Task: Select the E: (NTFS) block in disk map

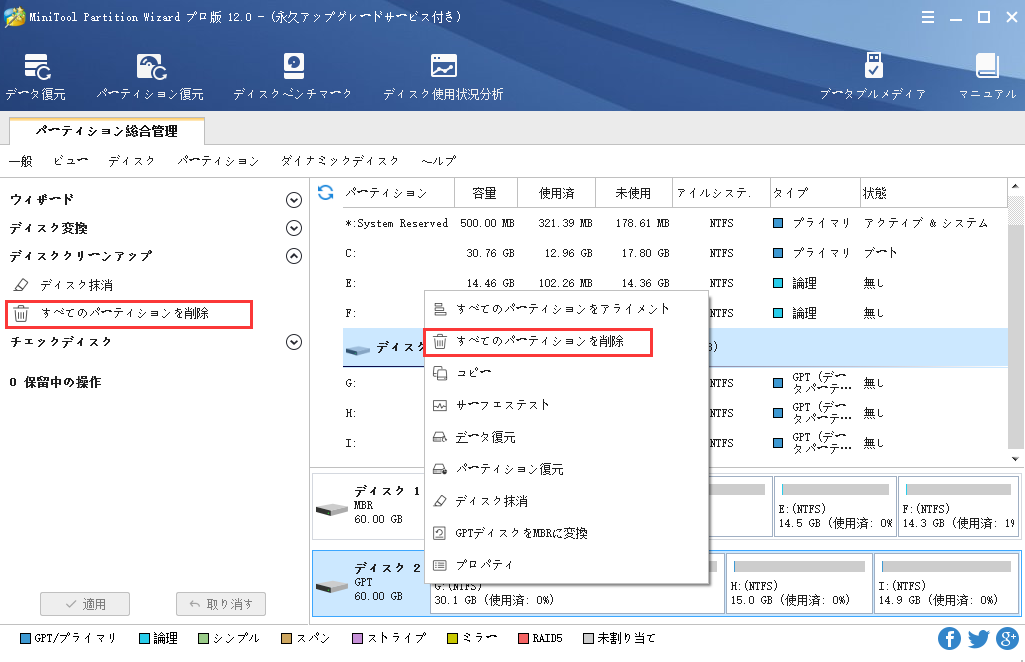Action: (x=835, y=506)
